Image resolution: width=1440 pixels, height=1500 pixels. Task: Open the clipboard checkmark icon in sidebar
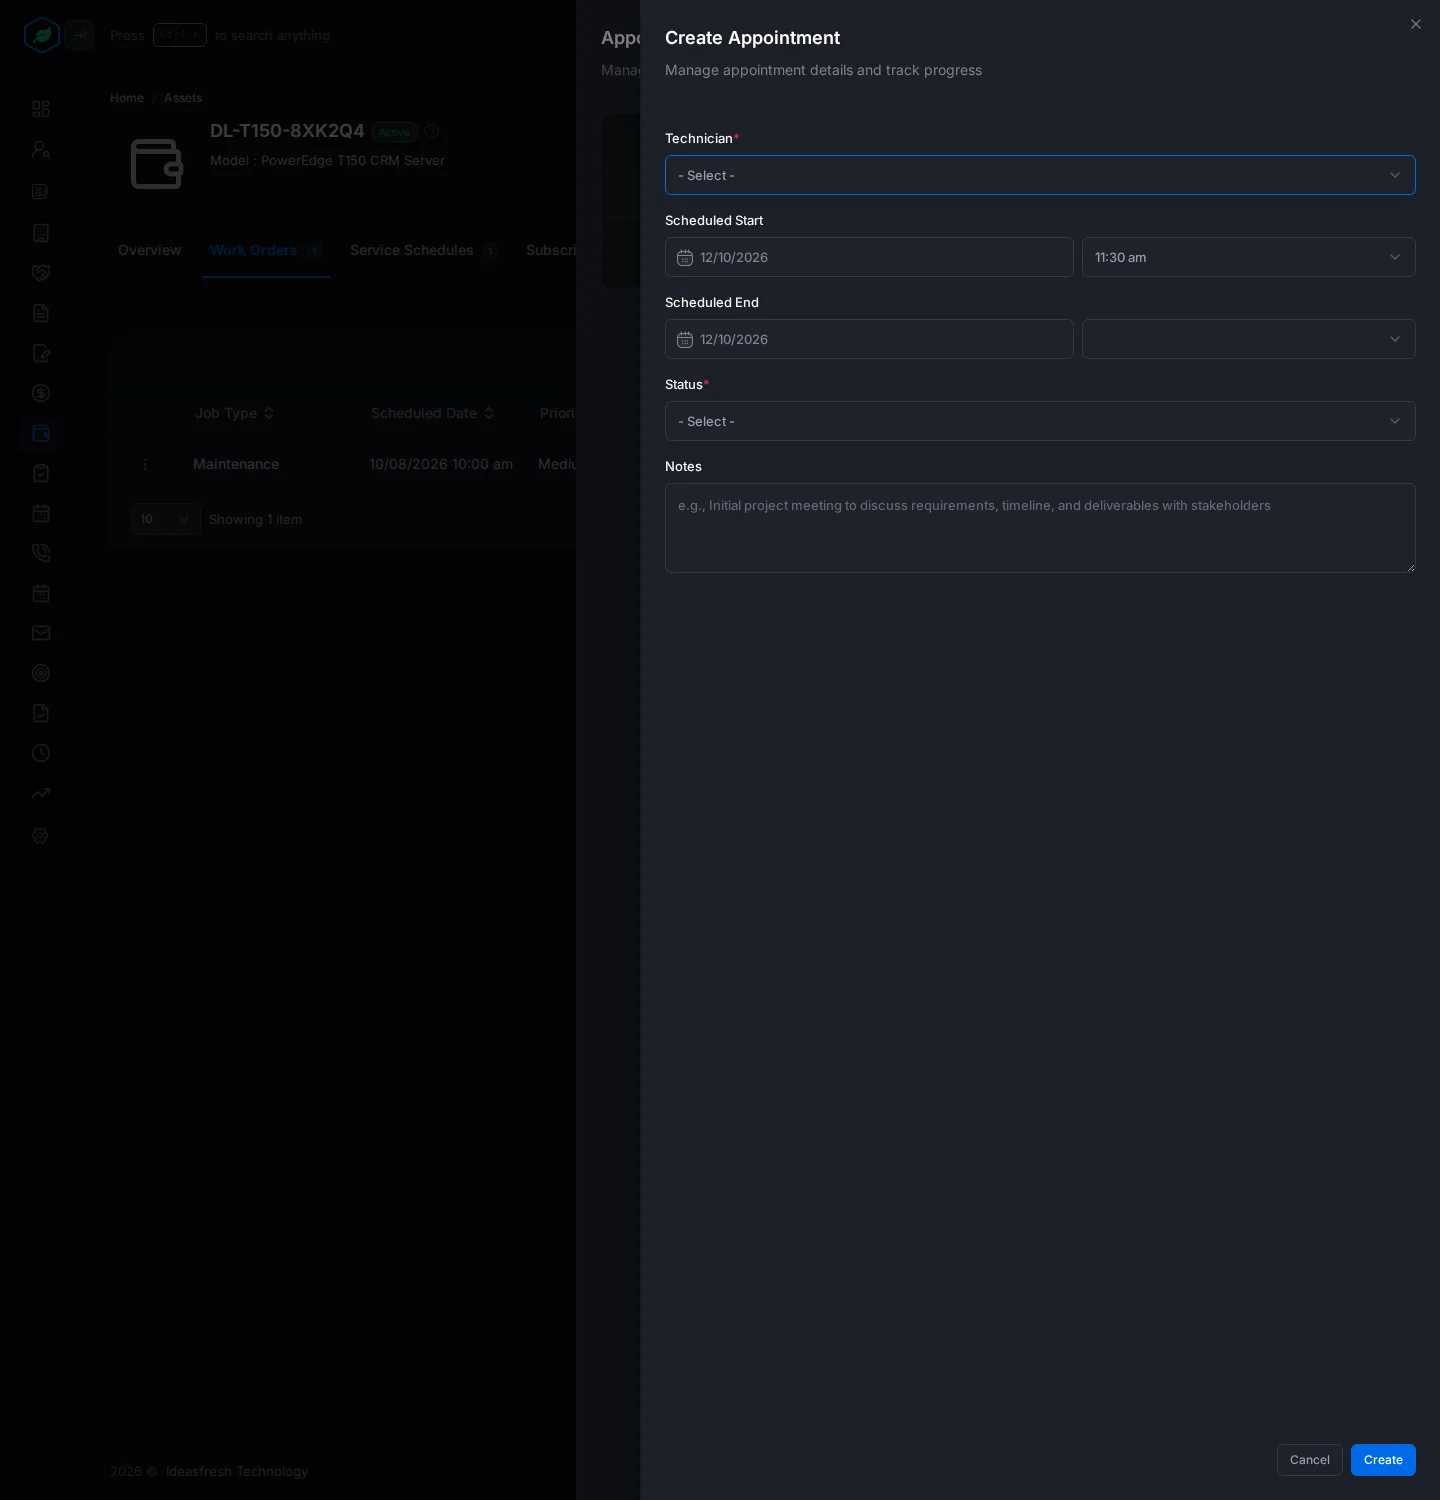pyautogui.click(x=41, y=473)
